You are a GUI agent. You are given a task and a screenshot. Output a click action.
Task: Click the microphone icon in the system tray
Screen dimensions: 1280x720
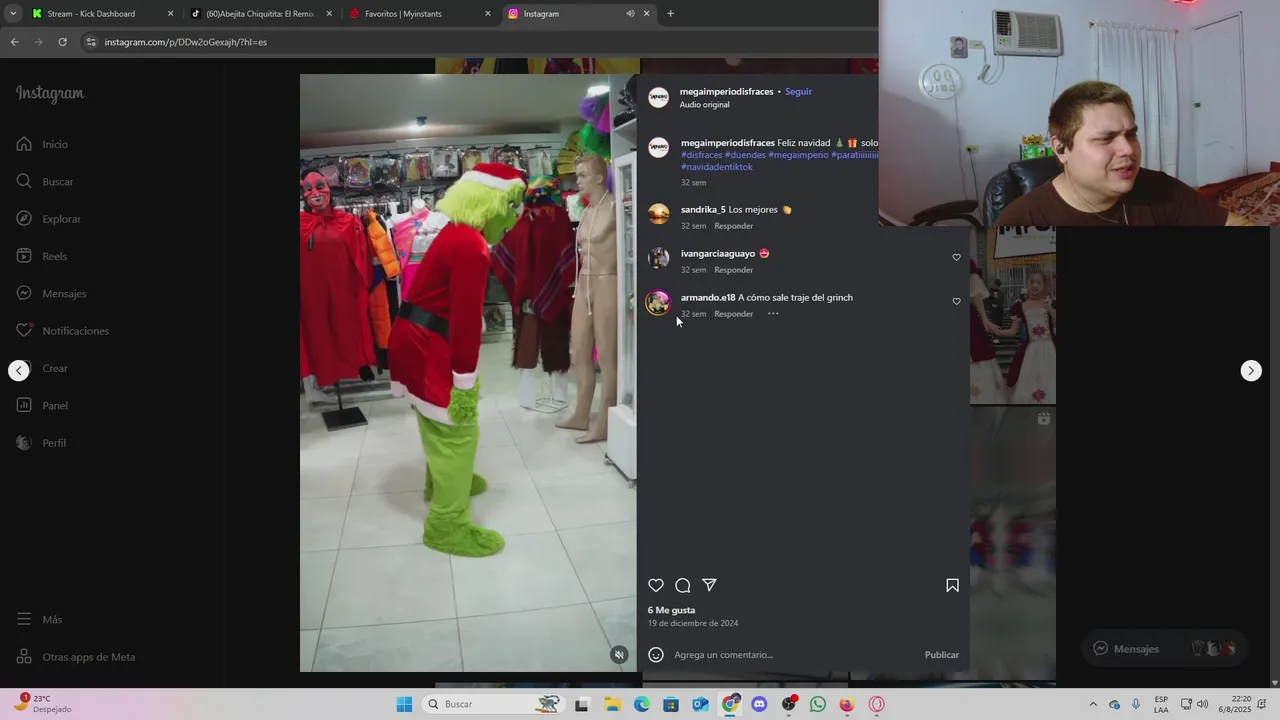coord(1136,704)
